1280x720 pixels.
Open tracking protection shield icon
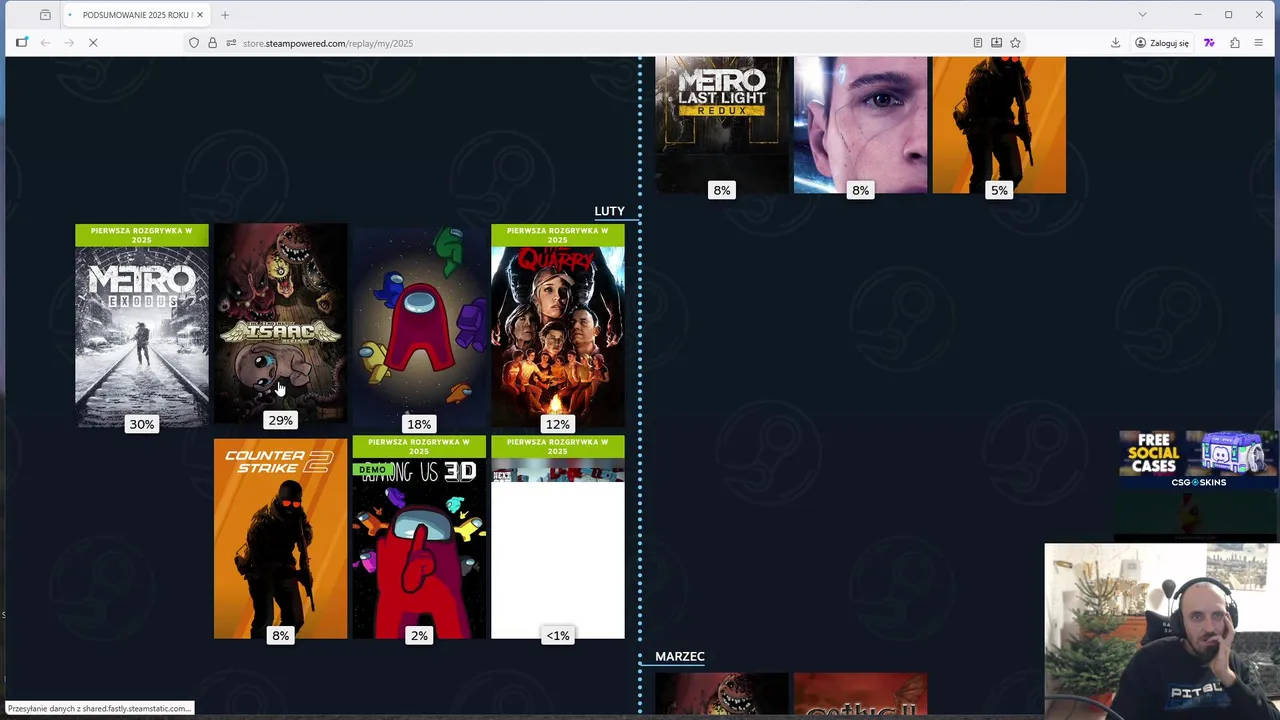click(194, 43)
